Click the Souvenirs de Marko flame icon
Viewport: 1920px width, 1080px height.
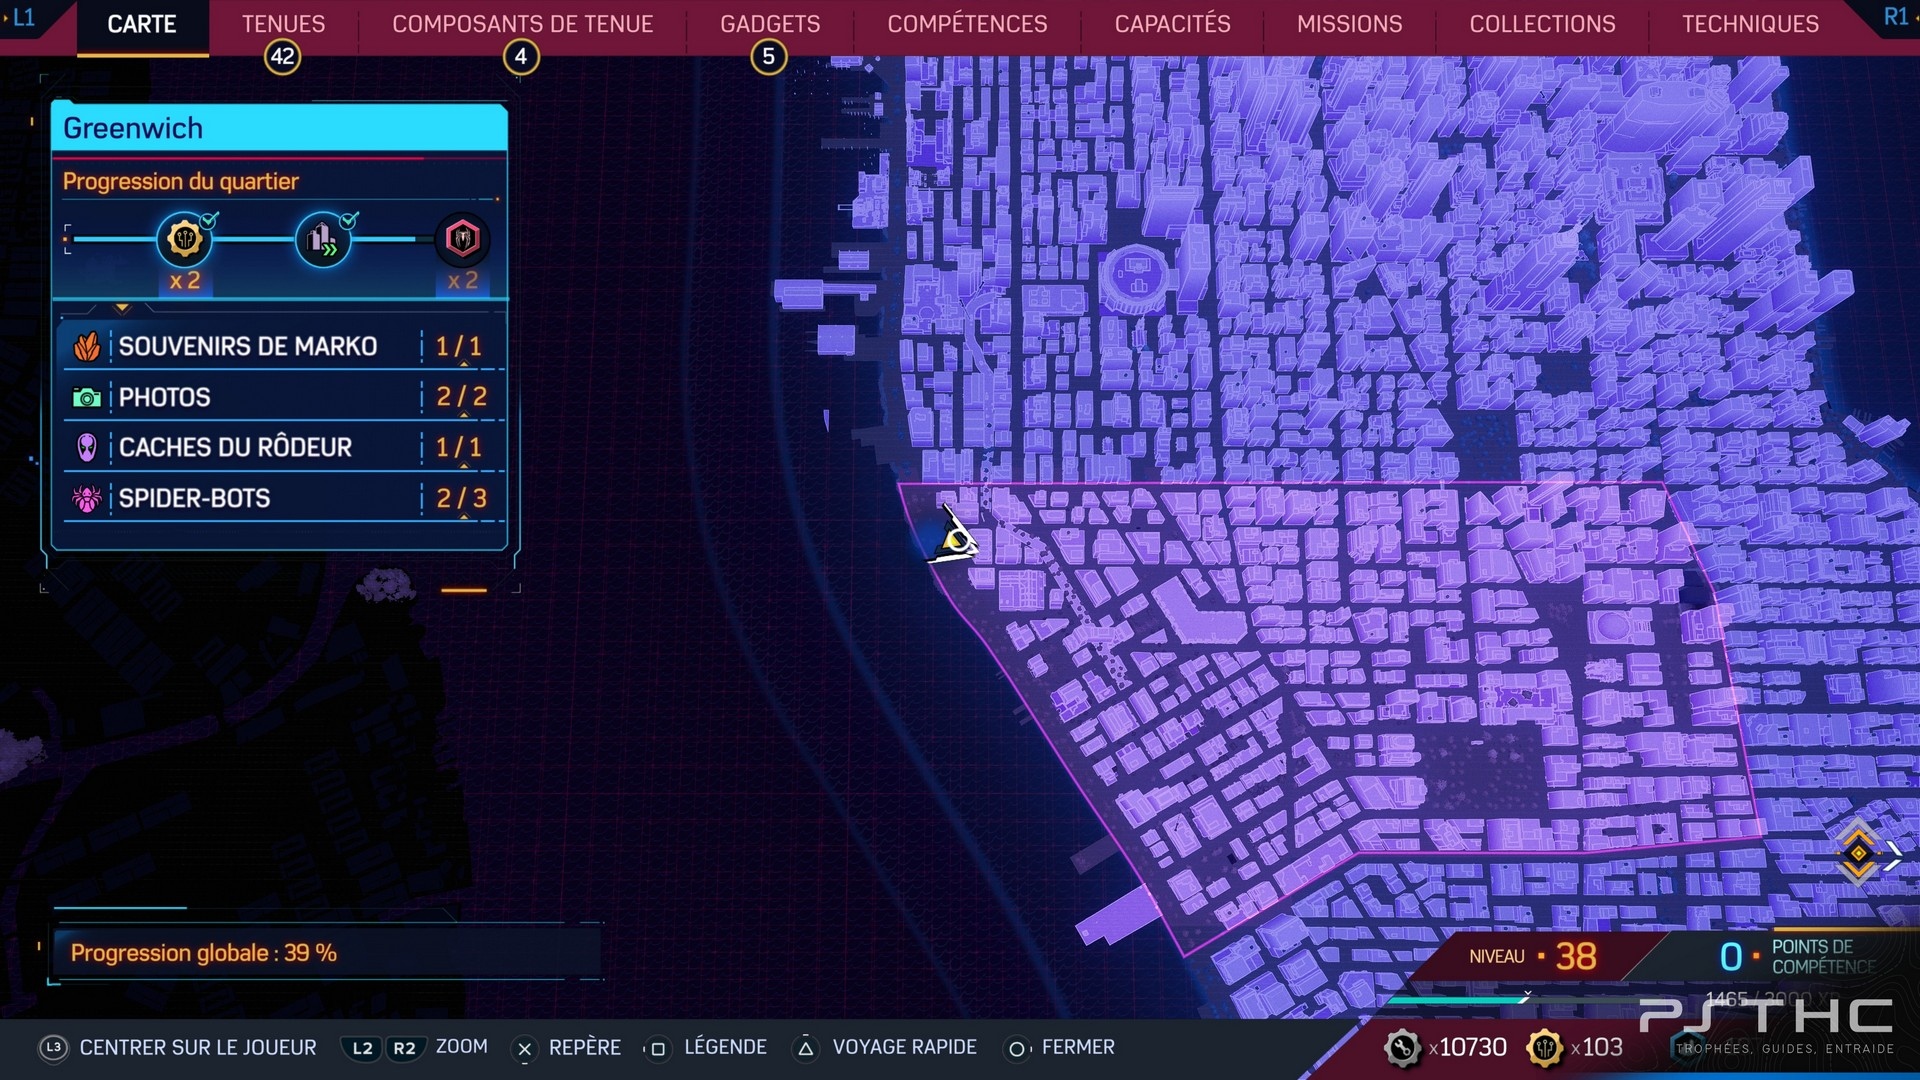pos(87,347)
